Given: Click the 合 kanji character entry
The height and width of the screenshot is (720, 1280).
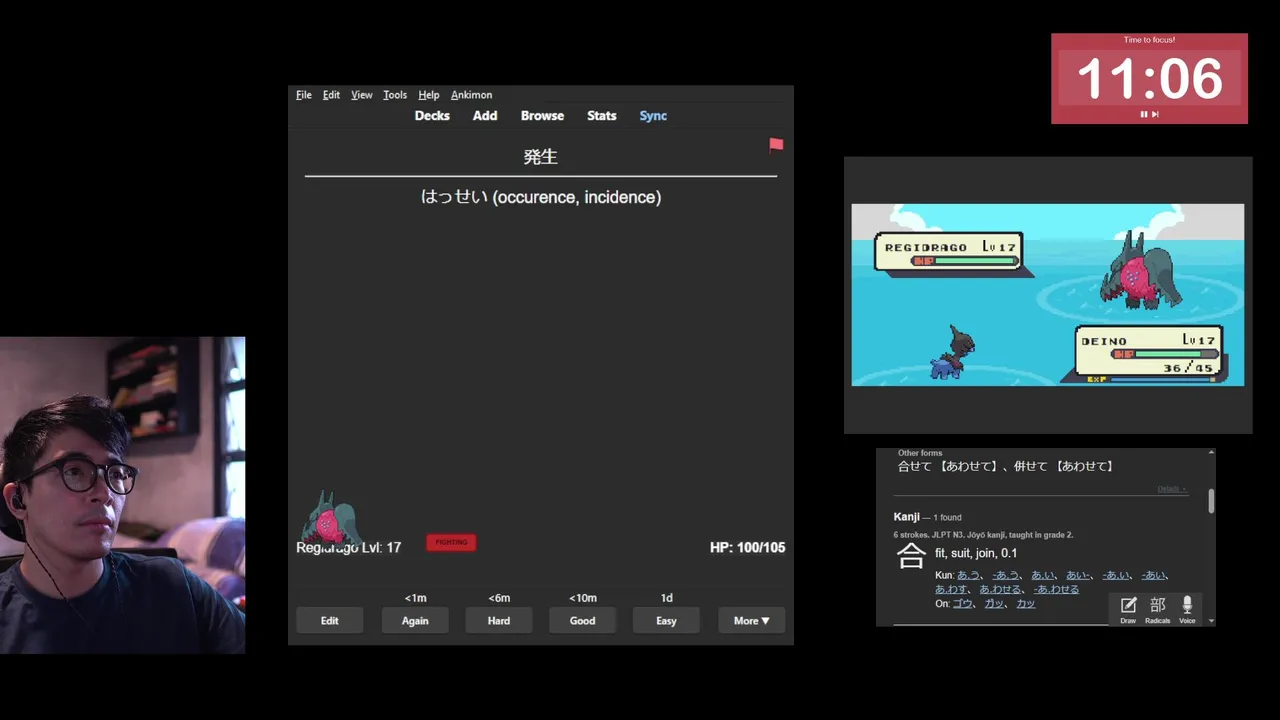Looking at the screenshot, I should click(x=911, y=557).
